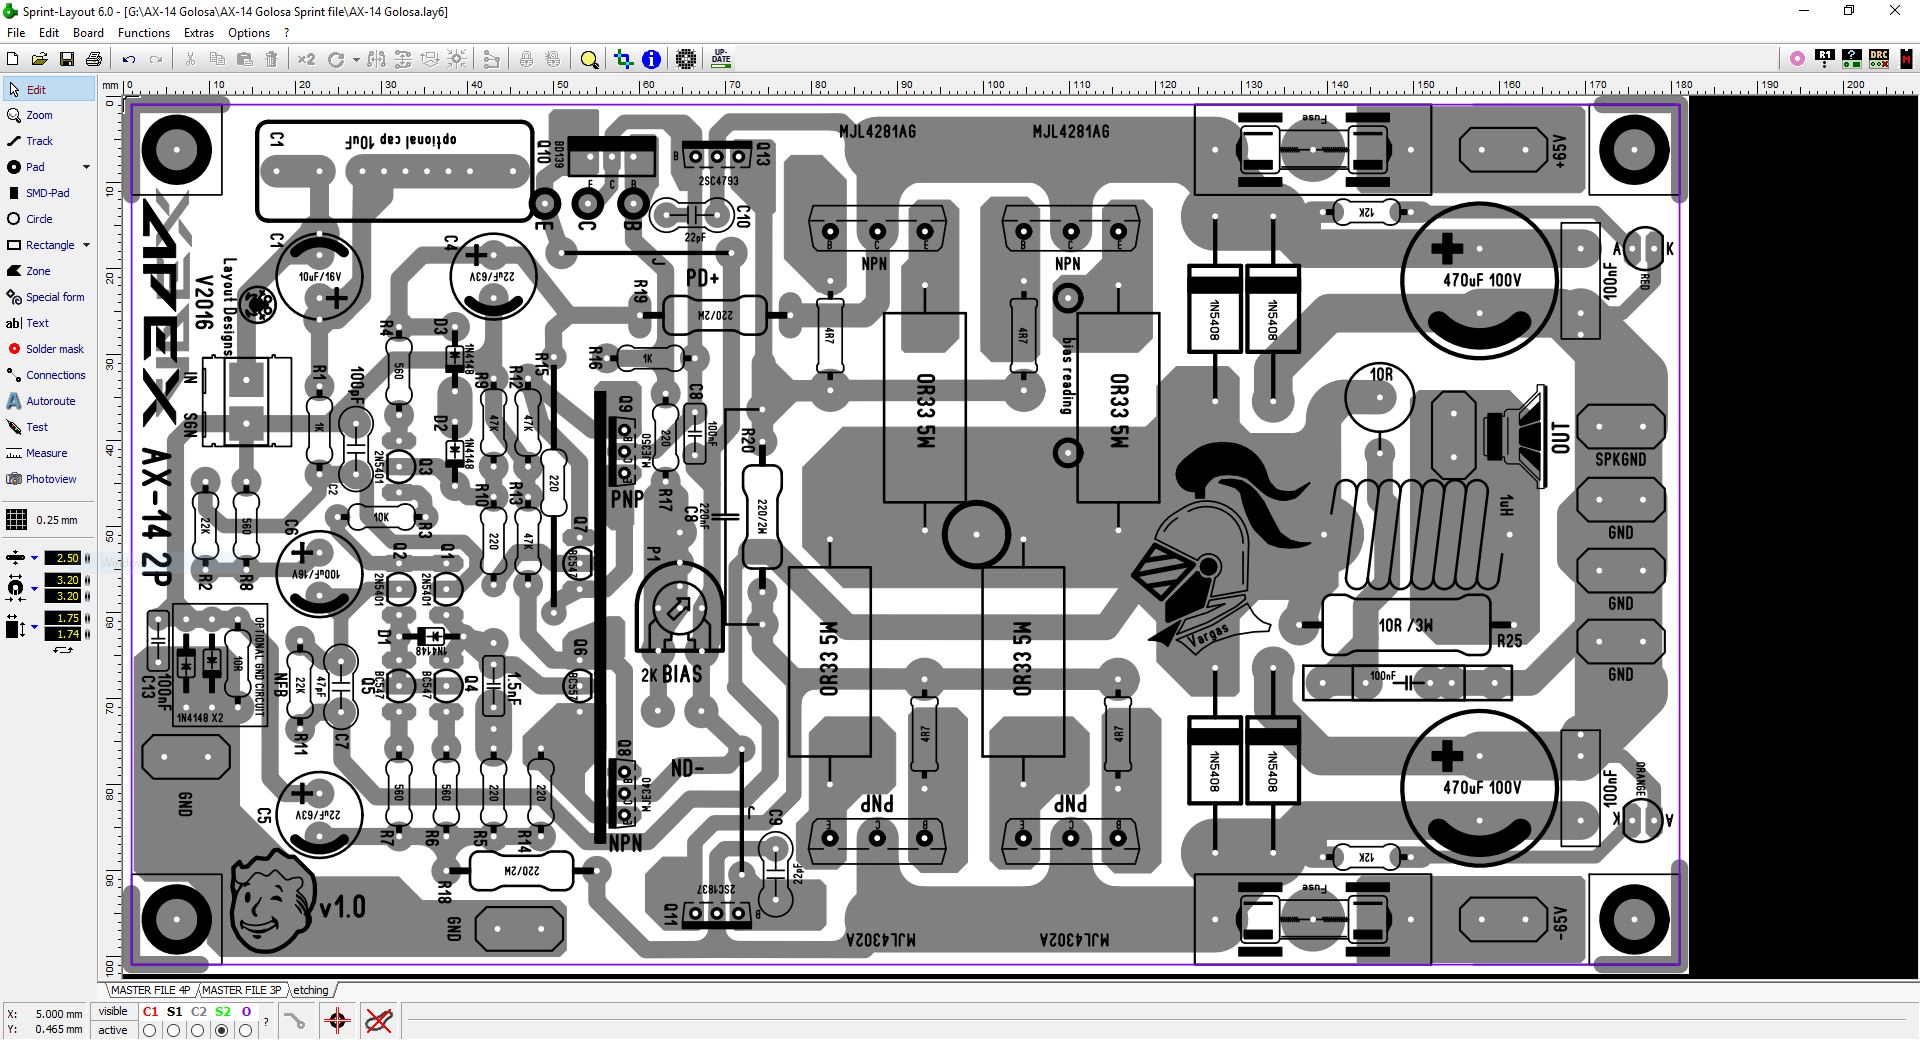Open the rotate angle dropdown arrow
Image resolution: width=1920 pixels, height=1040 pixels.
pyautogui.click(x=355, y=60)
